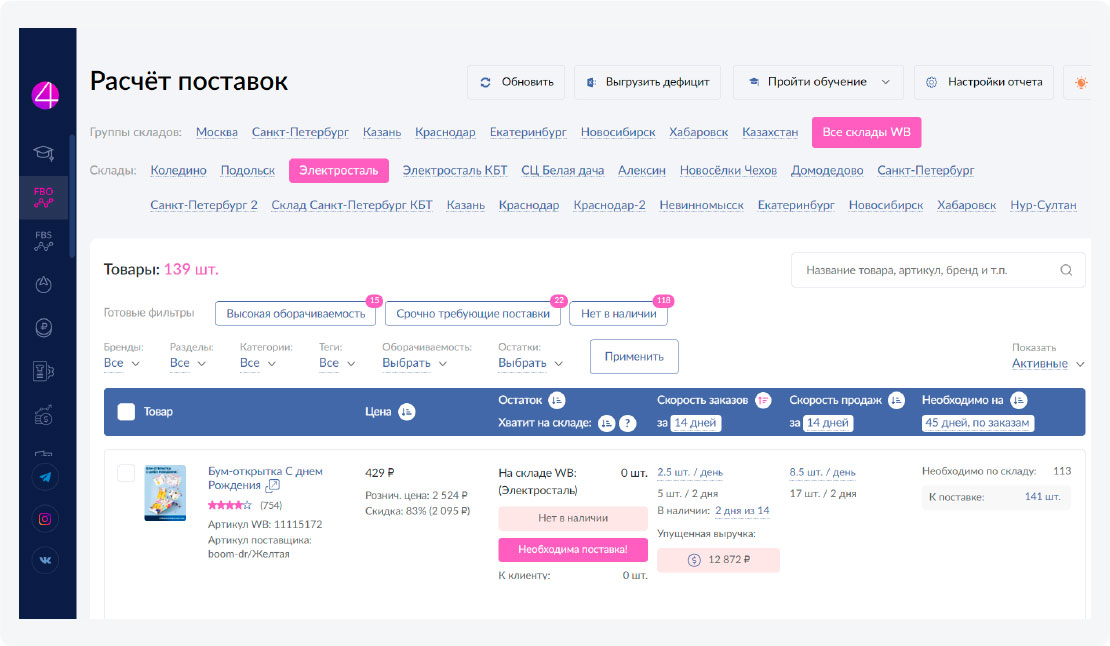Viewport: 1110px width, 646px height.
Task: Open the VK social icon
Action: pos(45,560)
